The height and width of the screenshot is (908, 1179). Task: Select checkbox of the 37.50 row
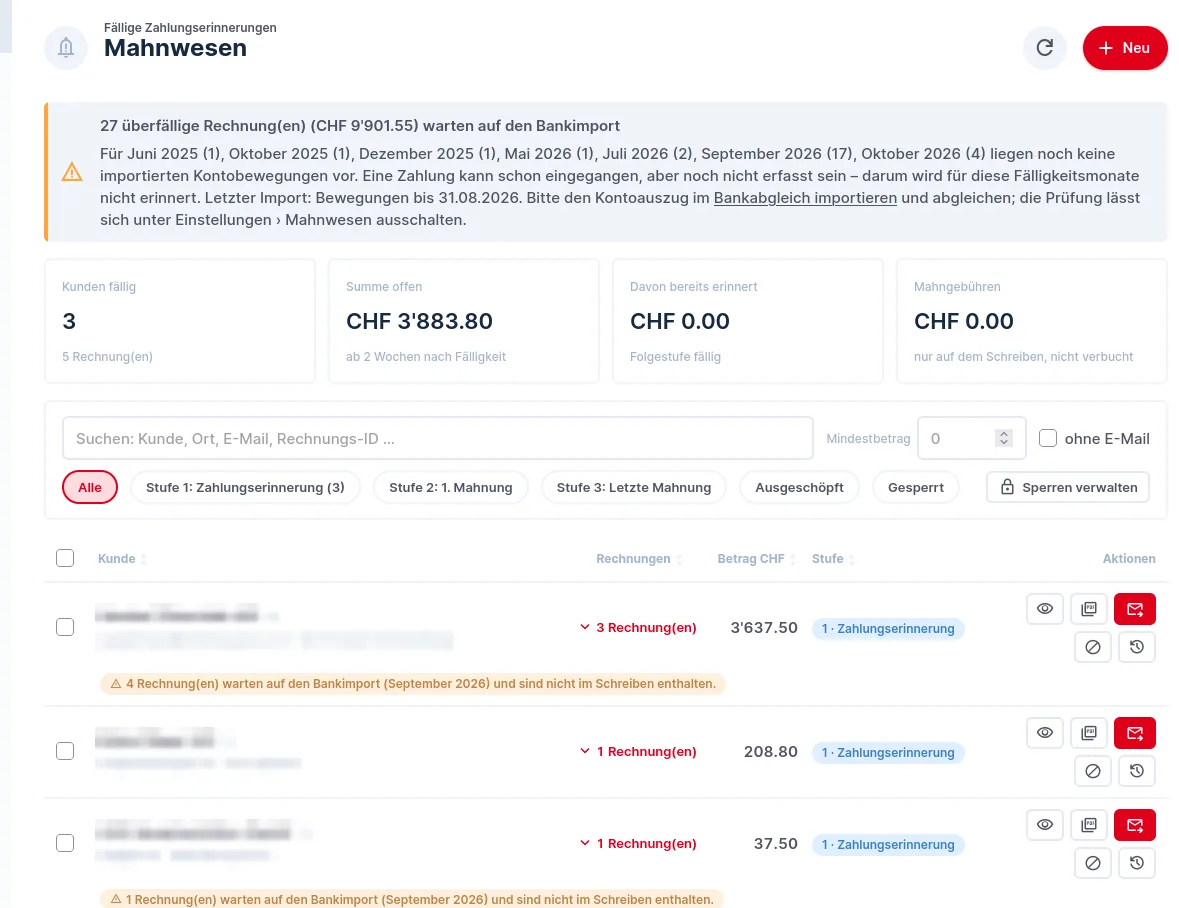65,843
